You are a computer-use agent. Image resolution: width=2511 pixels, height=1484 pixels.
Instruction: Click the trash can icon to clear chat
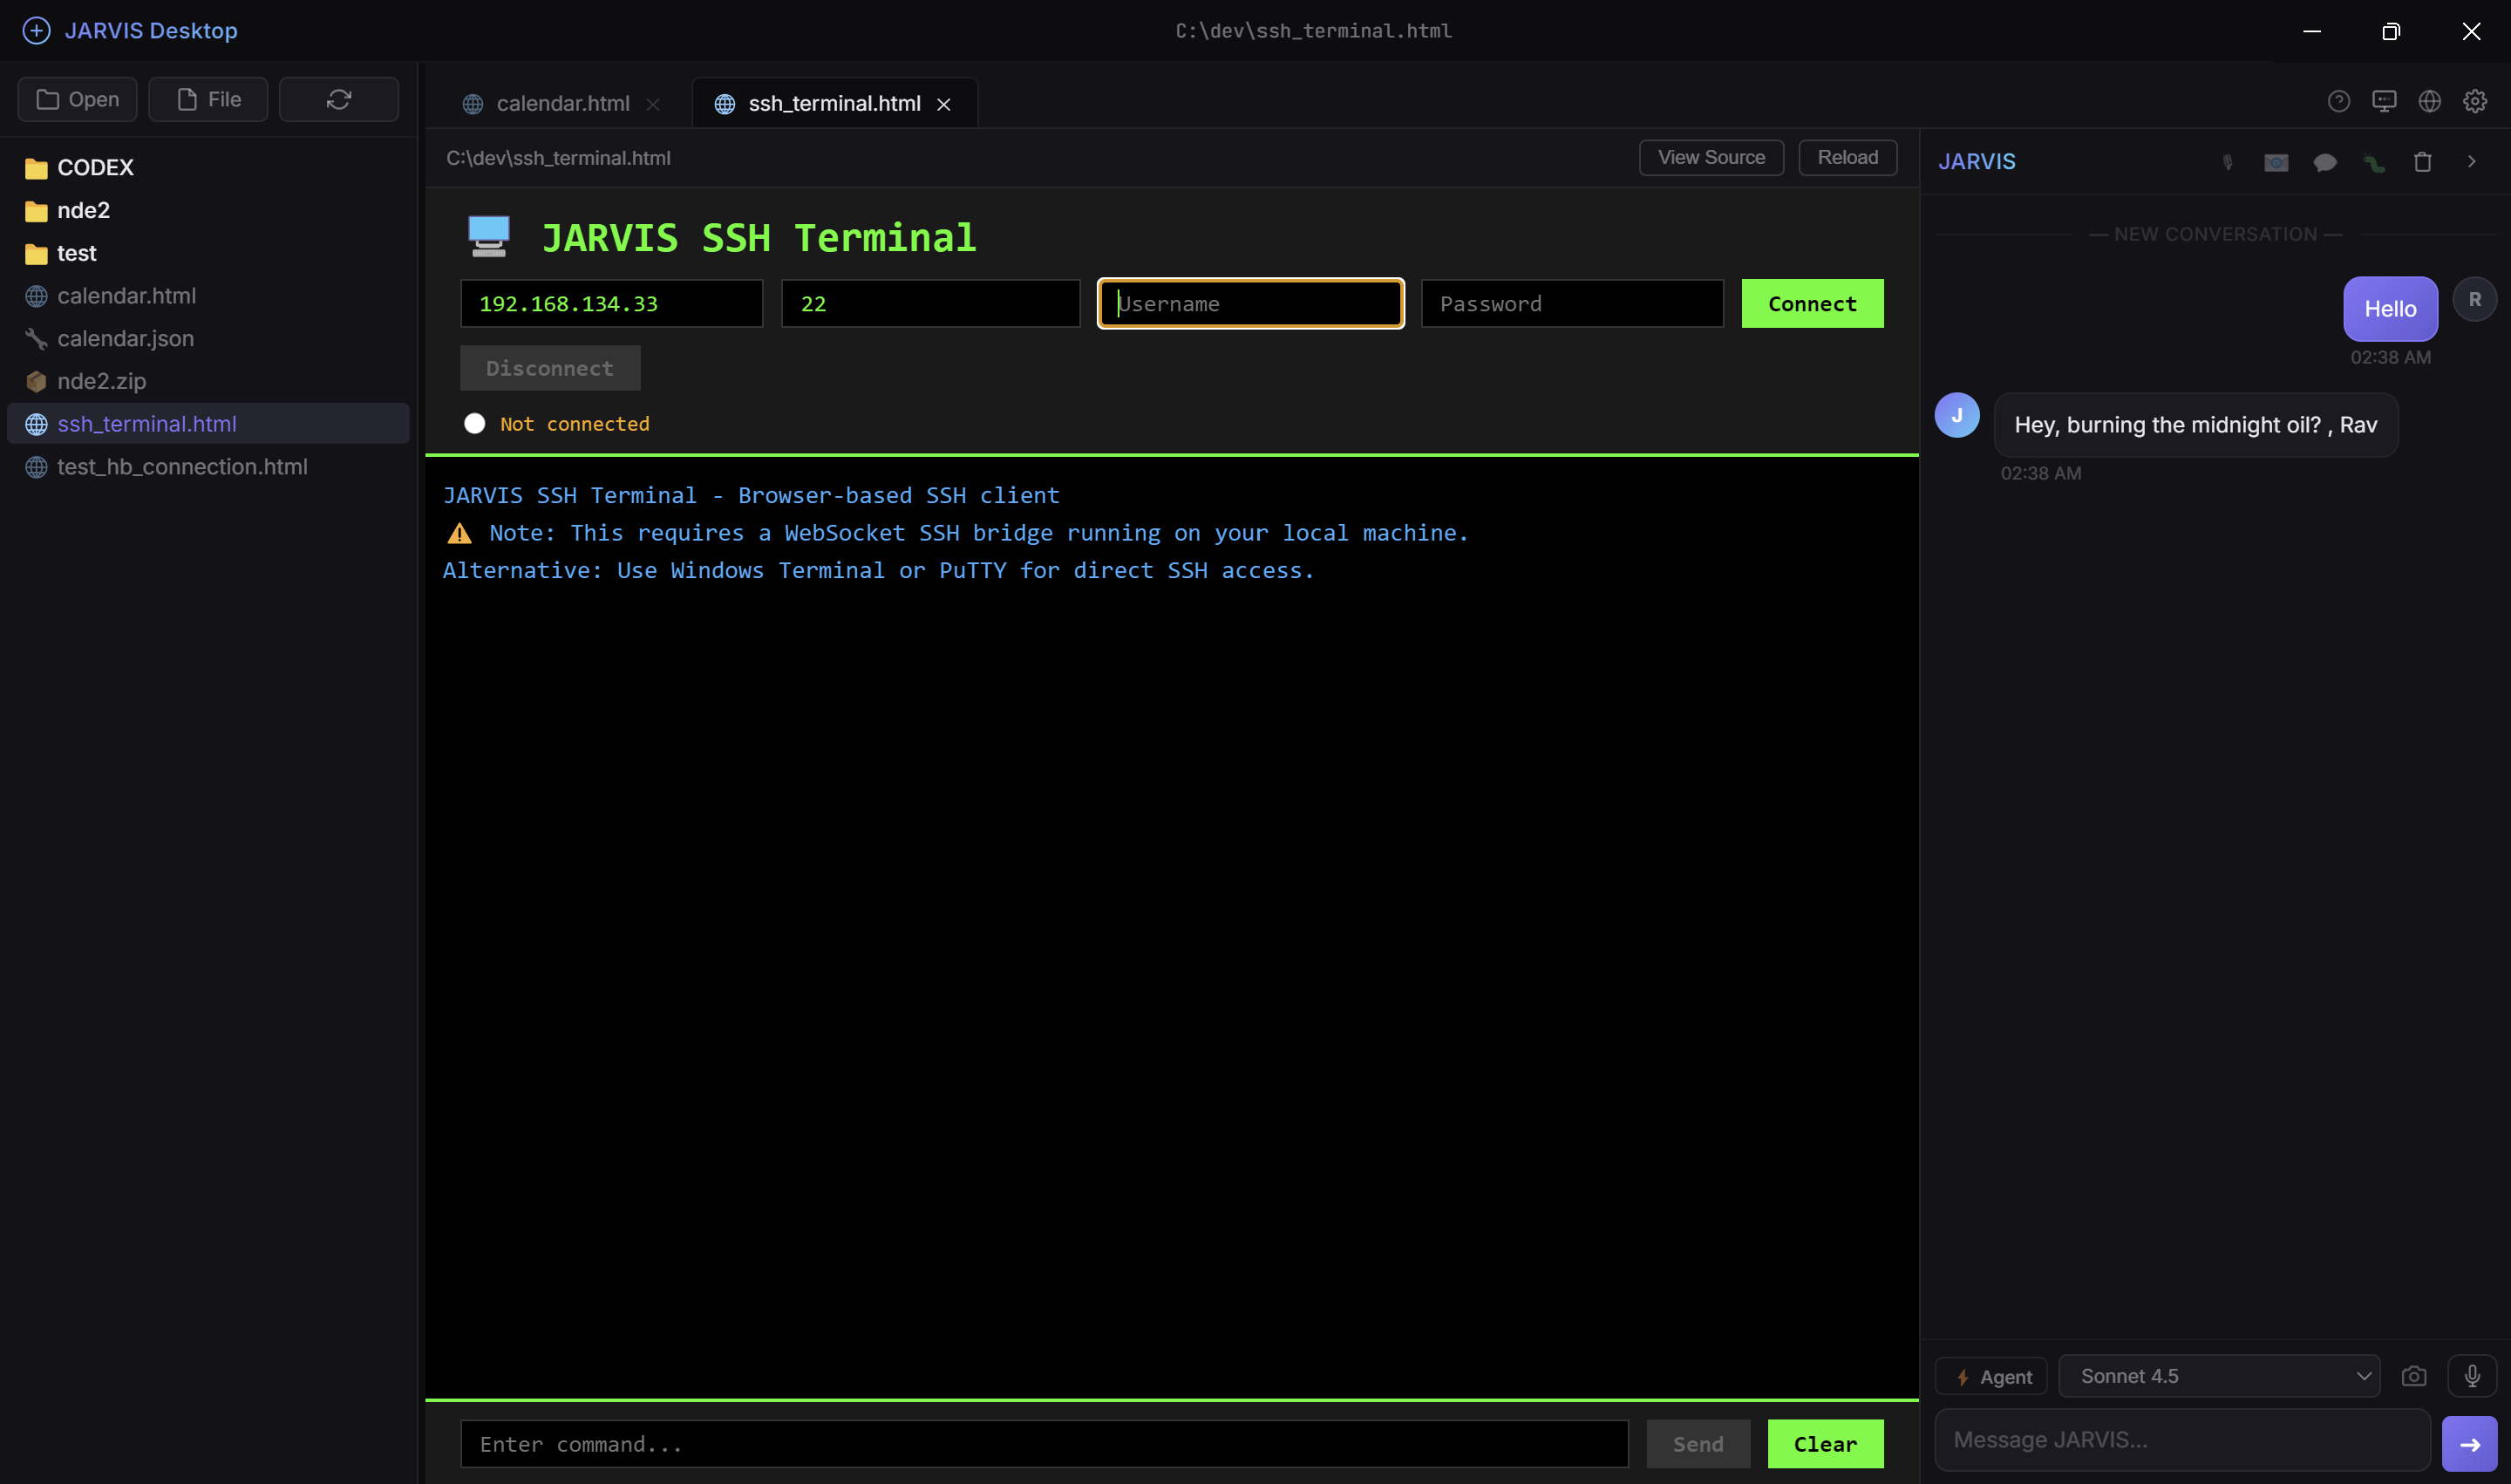click(x=2422, y=162)
